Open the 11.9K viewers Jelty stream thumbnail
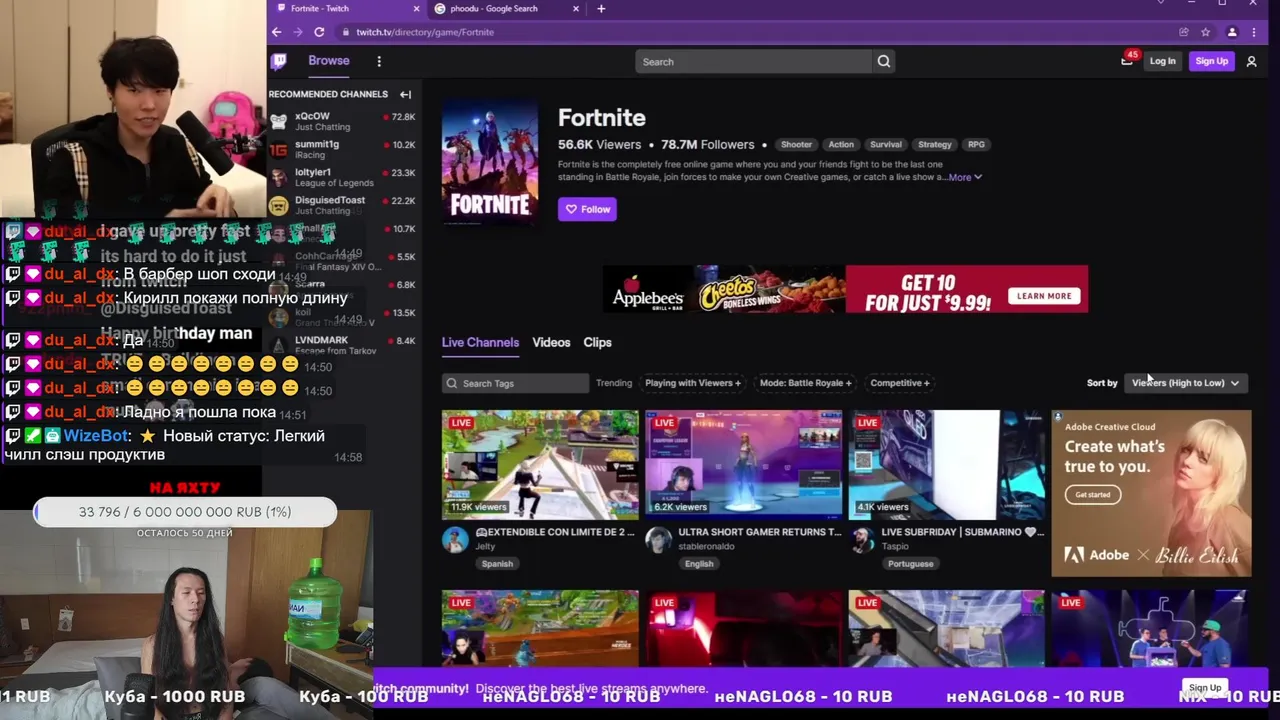The height and width of the screenshot is (720, 1280). (540, 465)
